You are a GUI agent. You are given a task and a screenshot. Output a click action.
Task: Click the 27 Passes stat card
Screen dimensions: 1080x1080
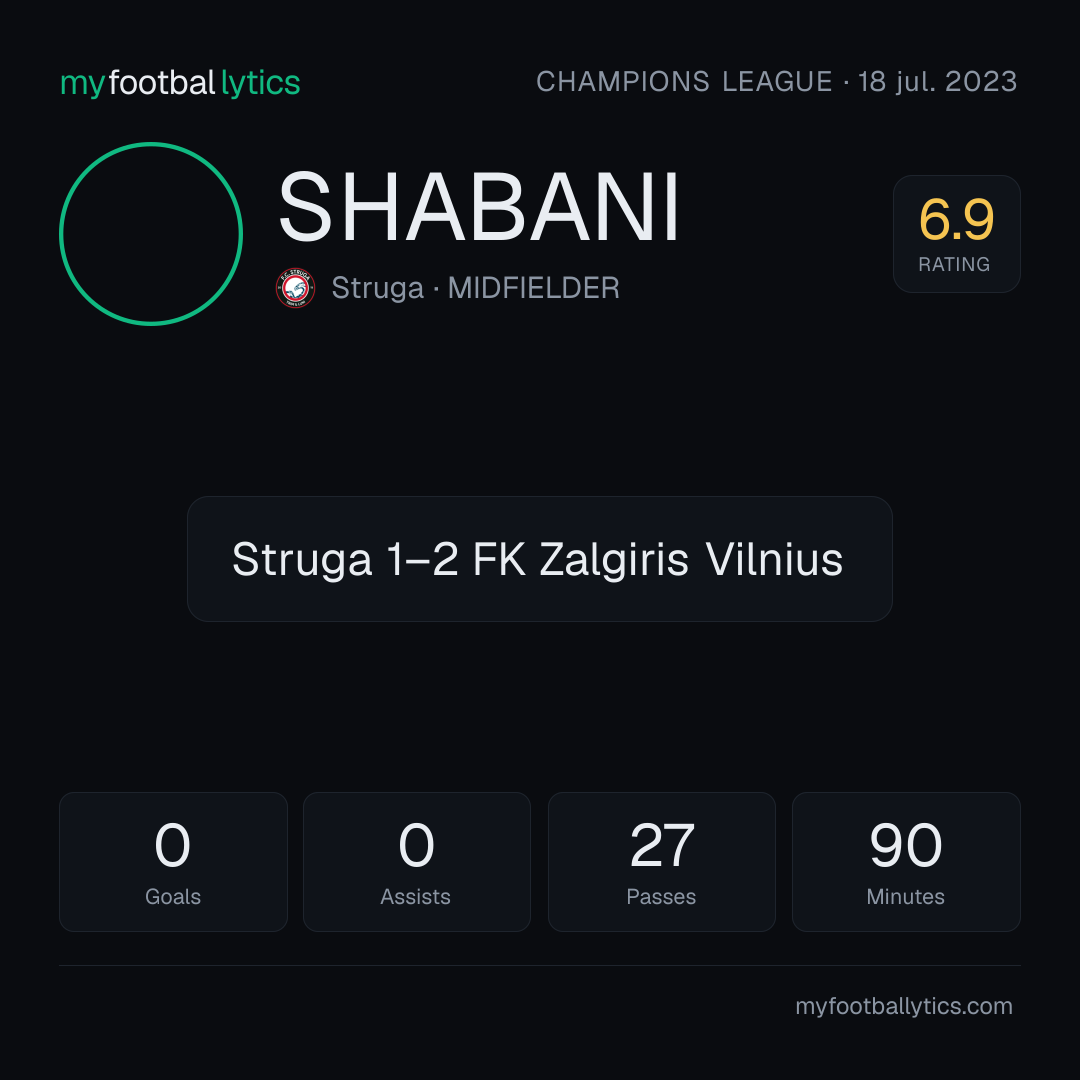pos(661,862)
